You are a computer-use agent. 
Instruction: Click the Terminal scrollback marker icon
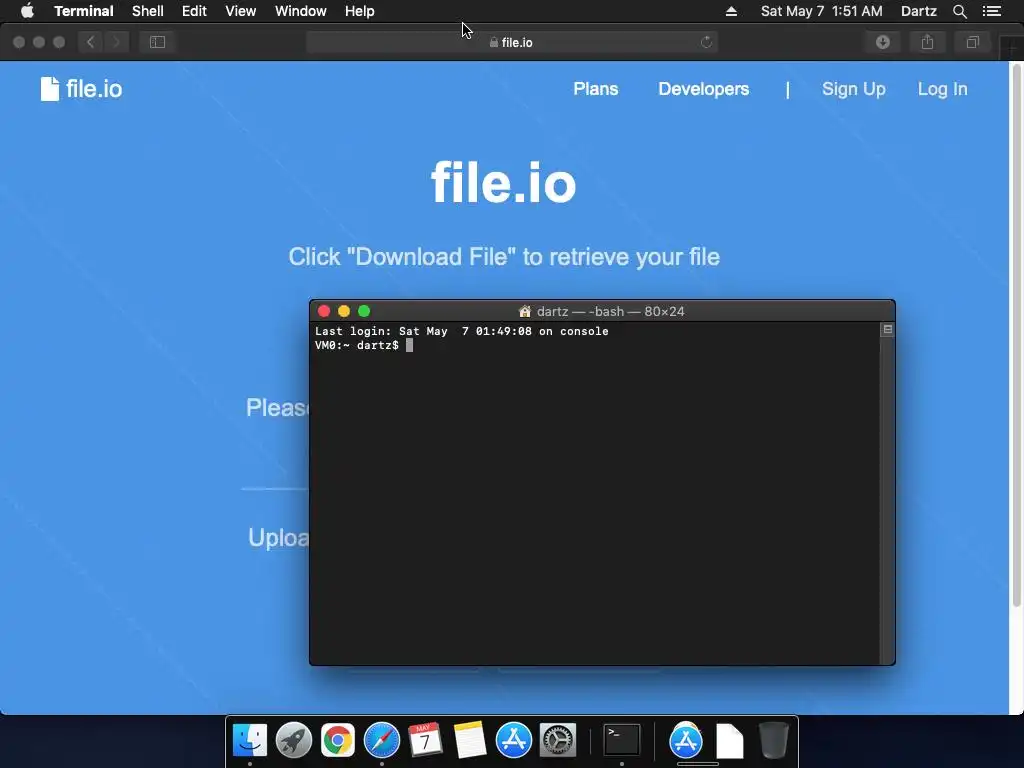[x=888, y=329]
